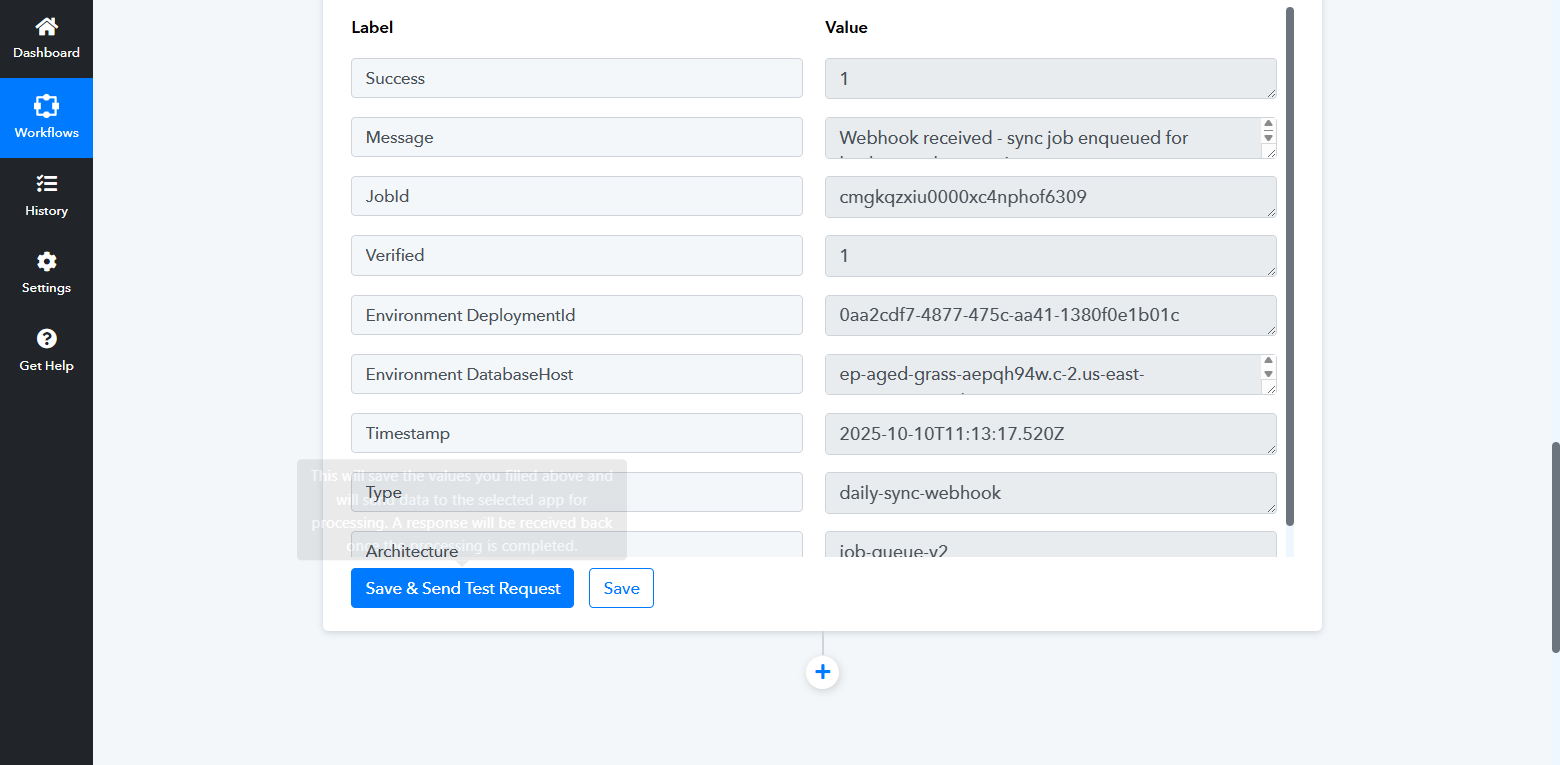Click the Timestamp value field

pyautogui.click(x=1050, y=434)
